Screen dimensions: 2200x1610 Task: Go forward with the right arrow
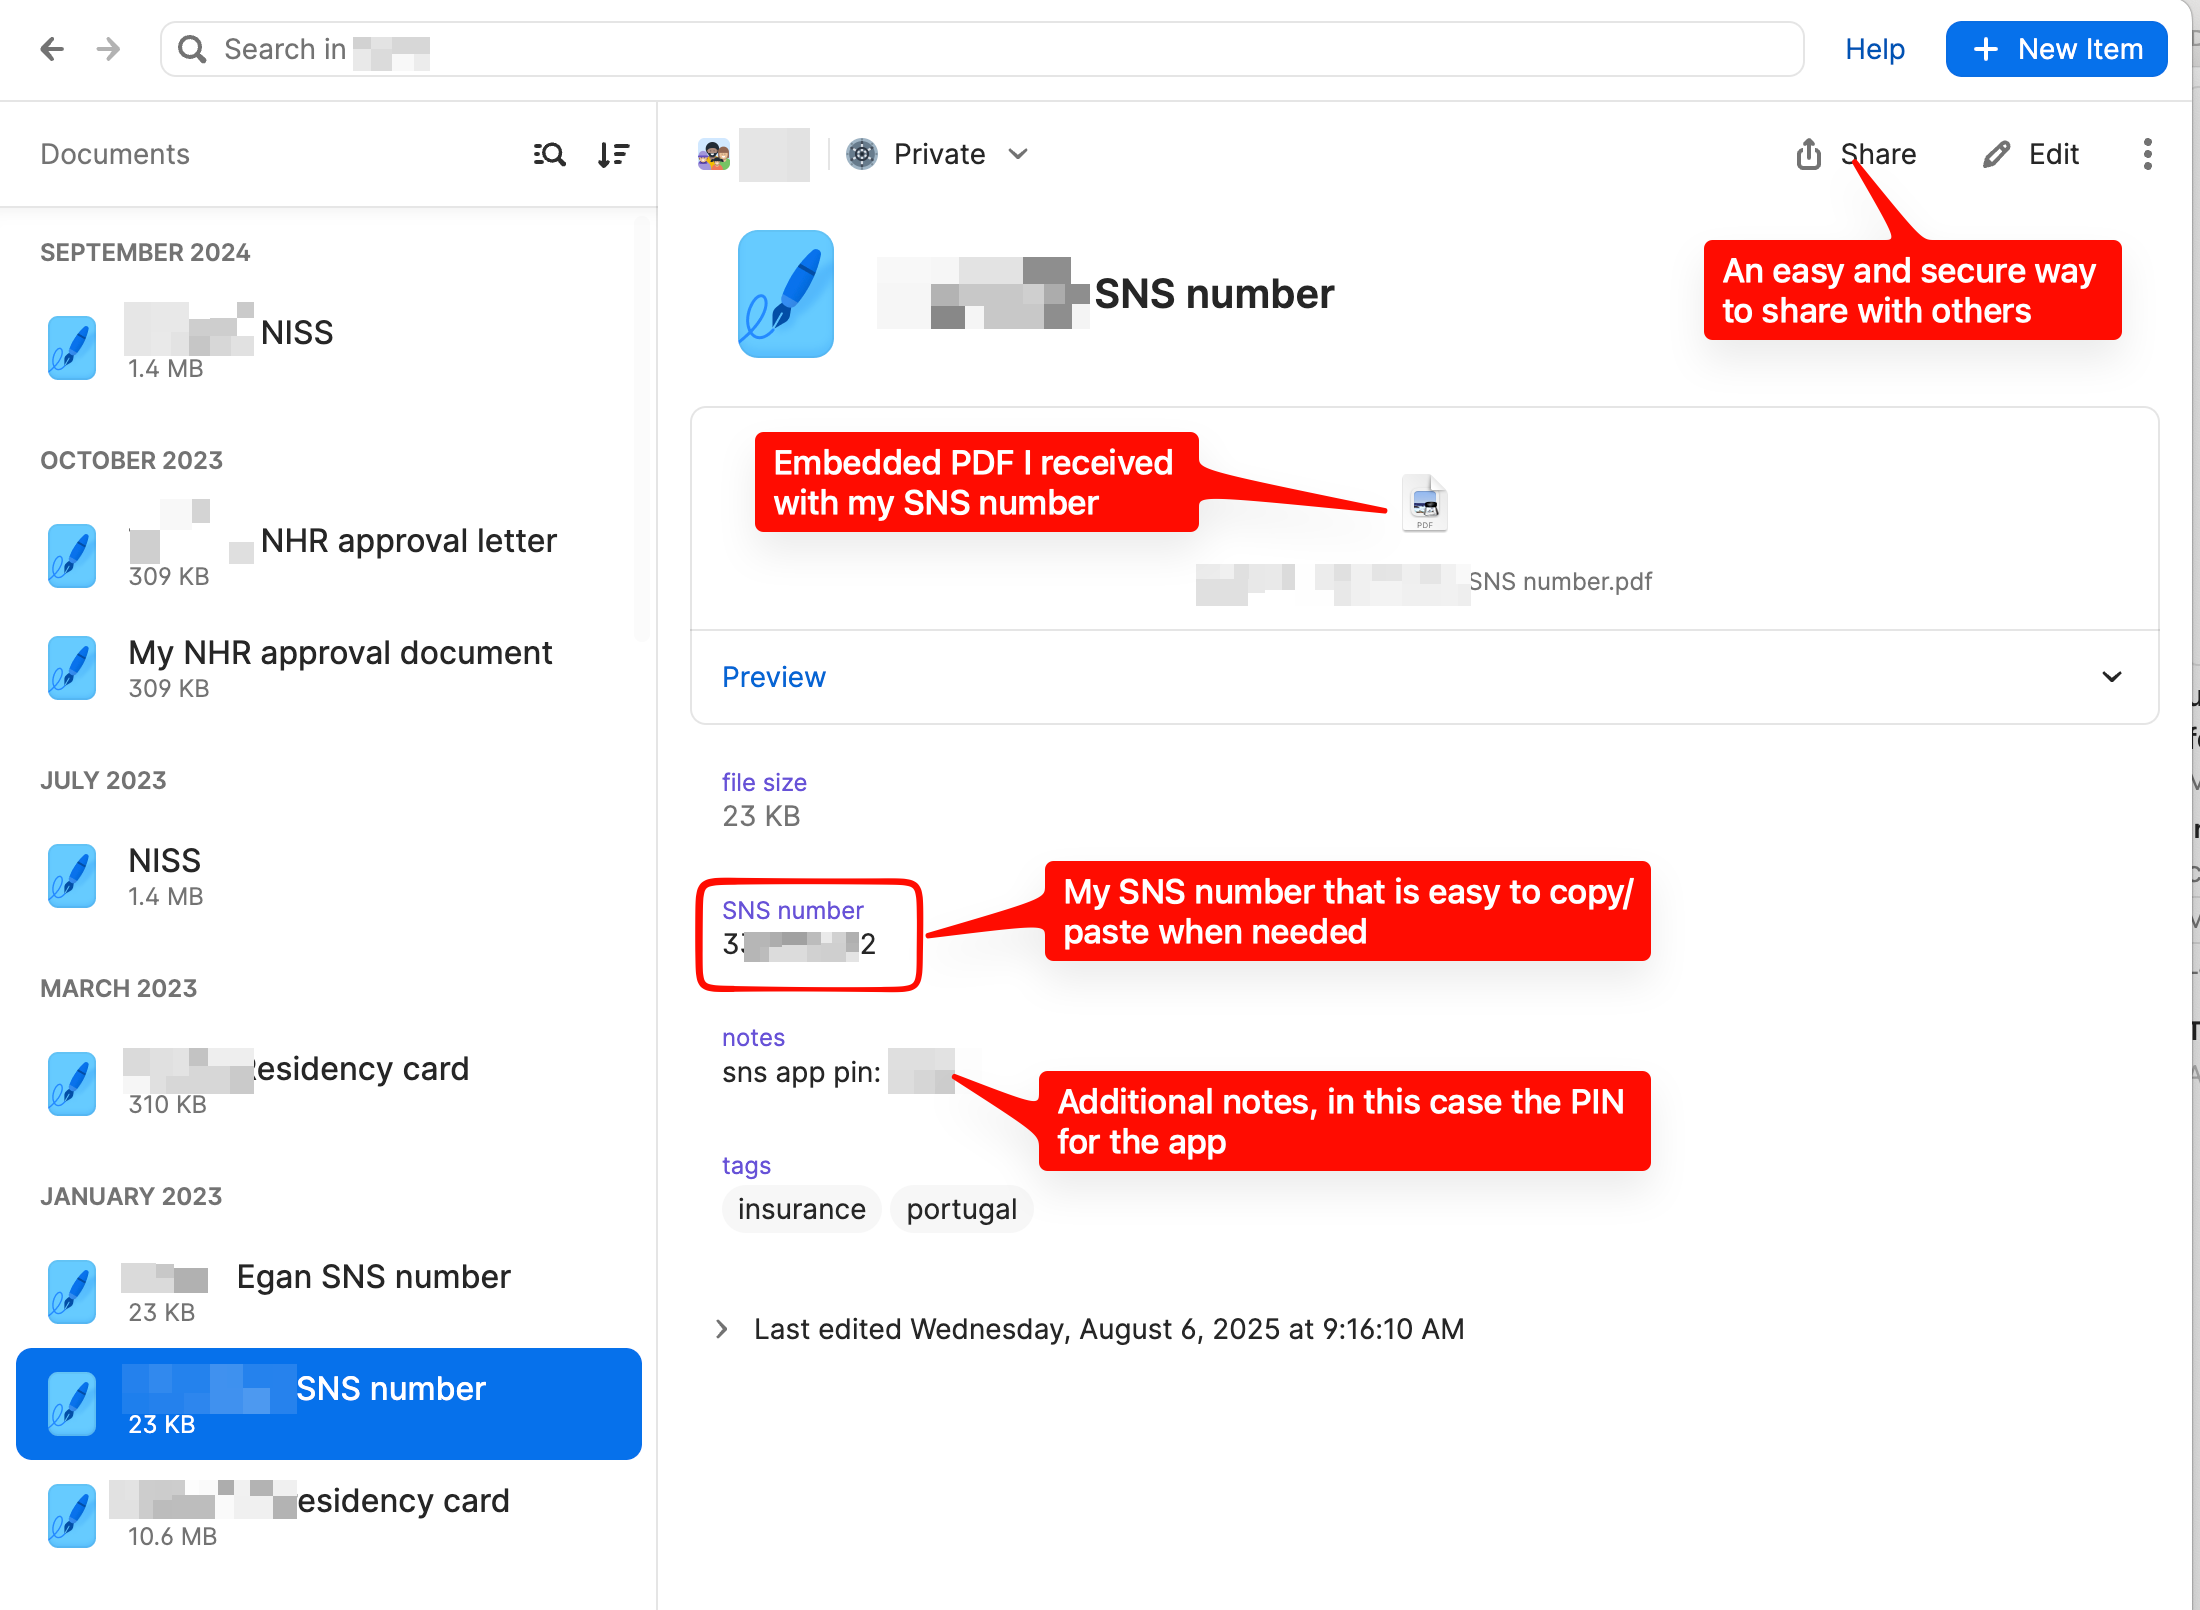pos(108,49)
